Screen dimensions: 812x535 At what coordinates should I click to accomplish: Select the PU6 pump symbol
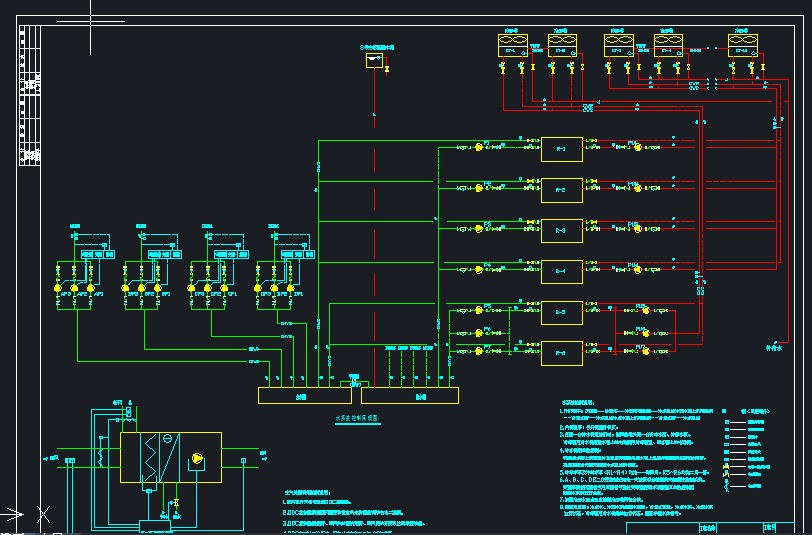coord(645,333)
